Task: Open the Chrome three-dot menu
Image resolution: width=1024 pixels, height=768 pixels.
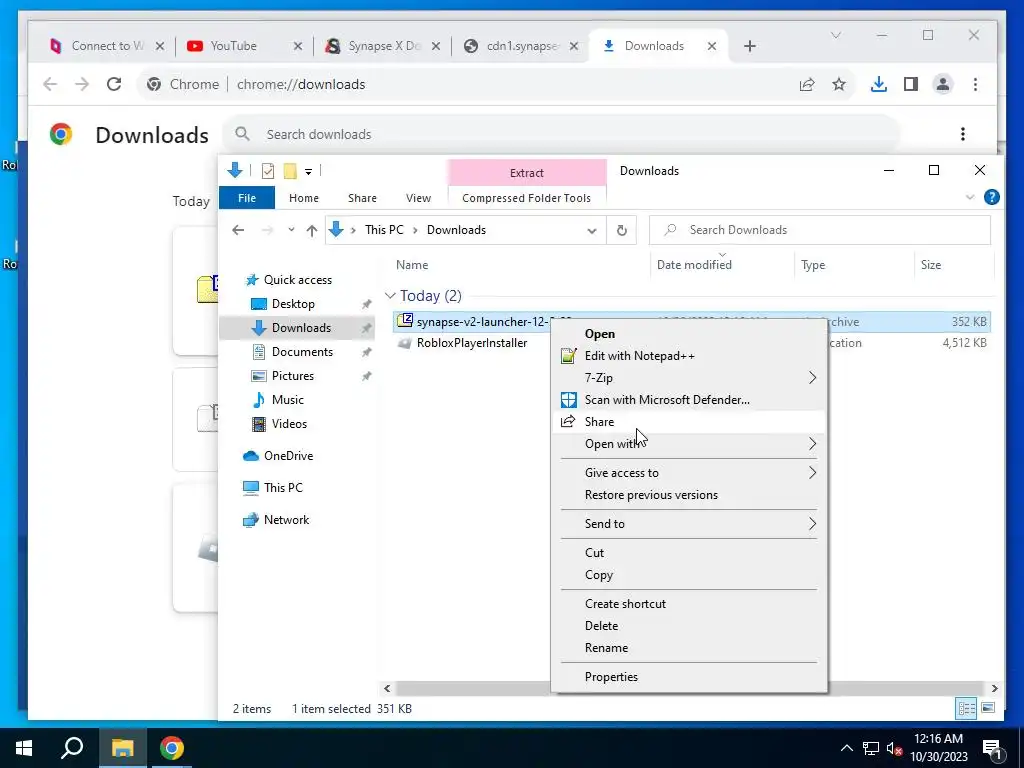Action: 975,84
